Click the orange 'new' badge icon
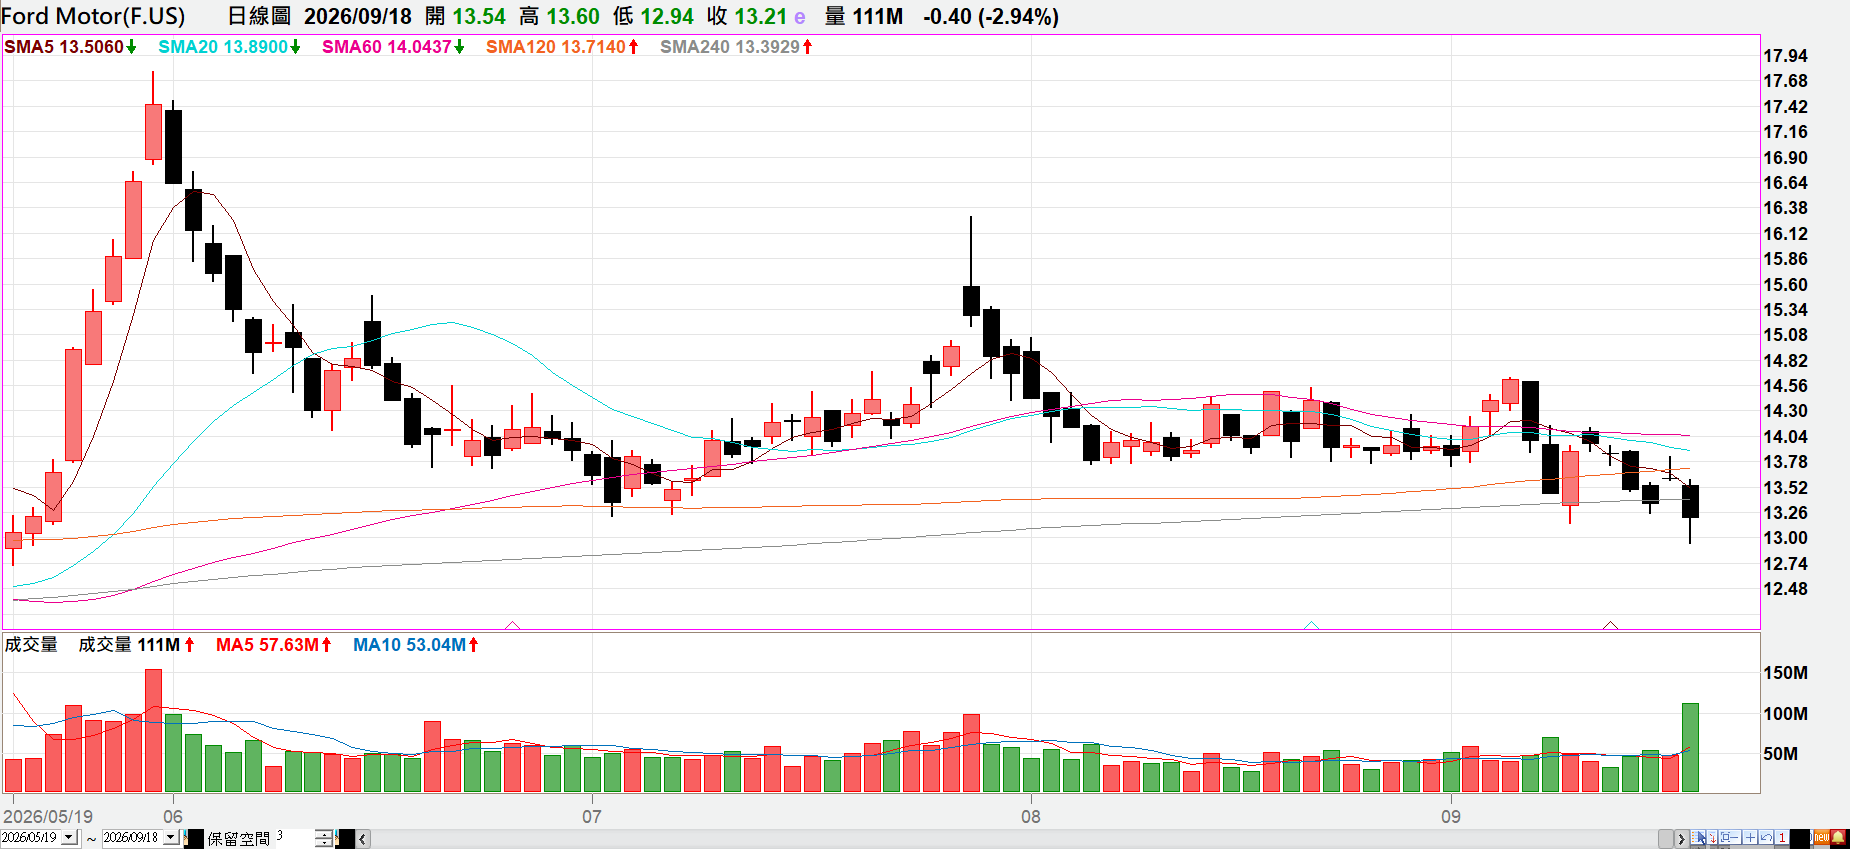The width and height of the screenshot is (1850, 849). click(1821, 838)
